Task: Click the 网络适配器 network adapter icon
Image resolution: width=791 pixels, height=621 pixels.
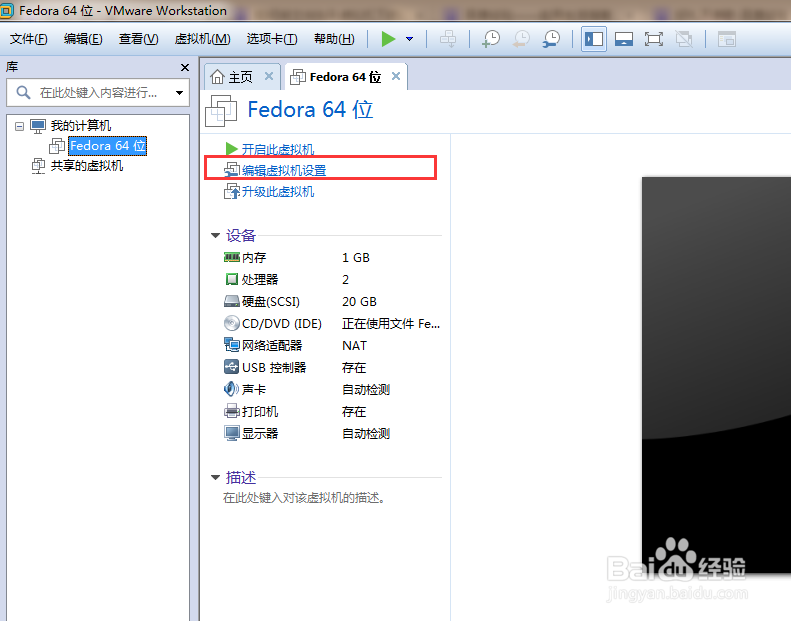Action: click(232, 345)
